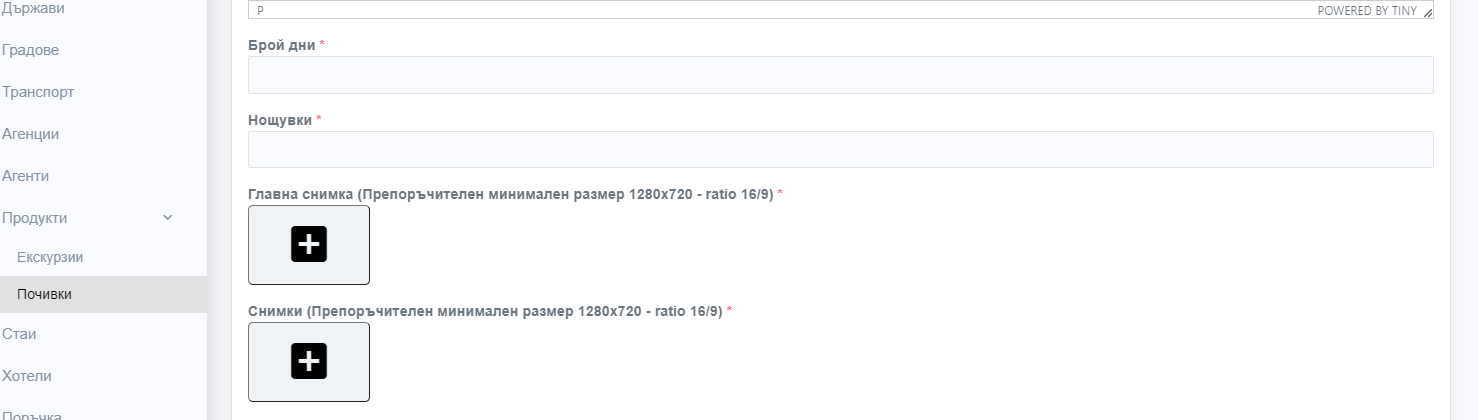Open the Транспорт sidebar item
Viewport: 1478px width, 420px height.
pos(38,92)
